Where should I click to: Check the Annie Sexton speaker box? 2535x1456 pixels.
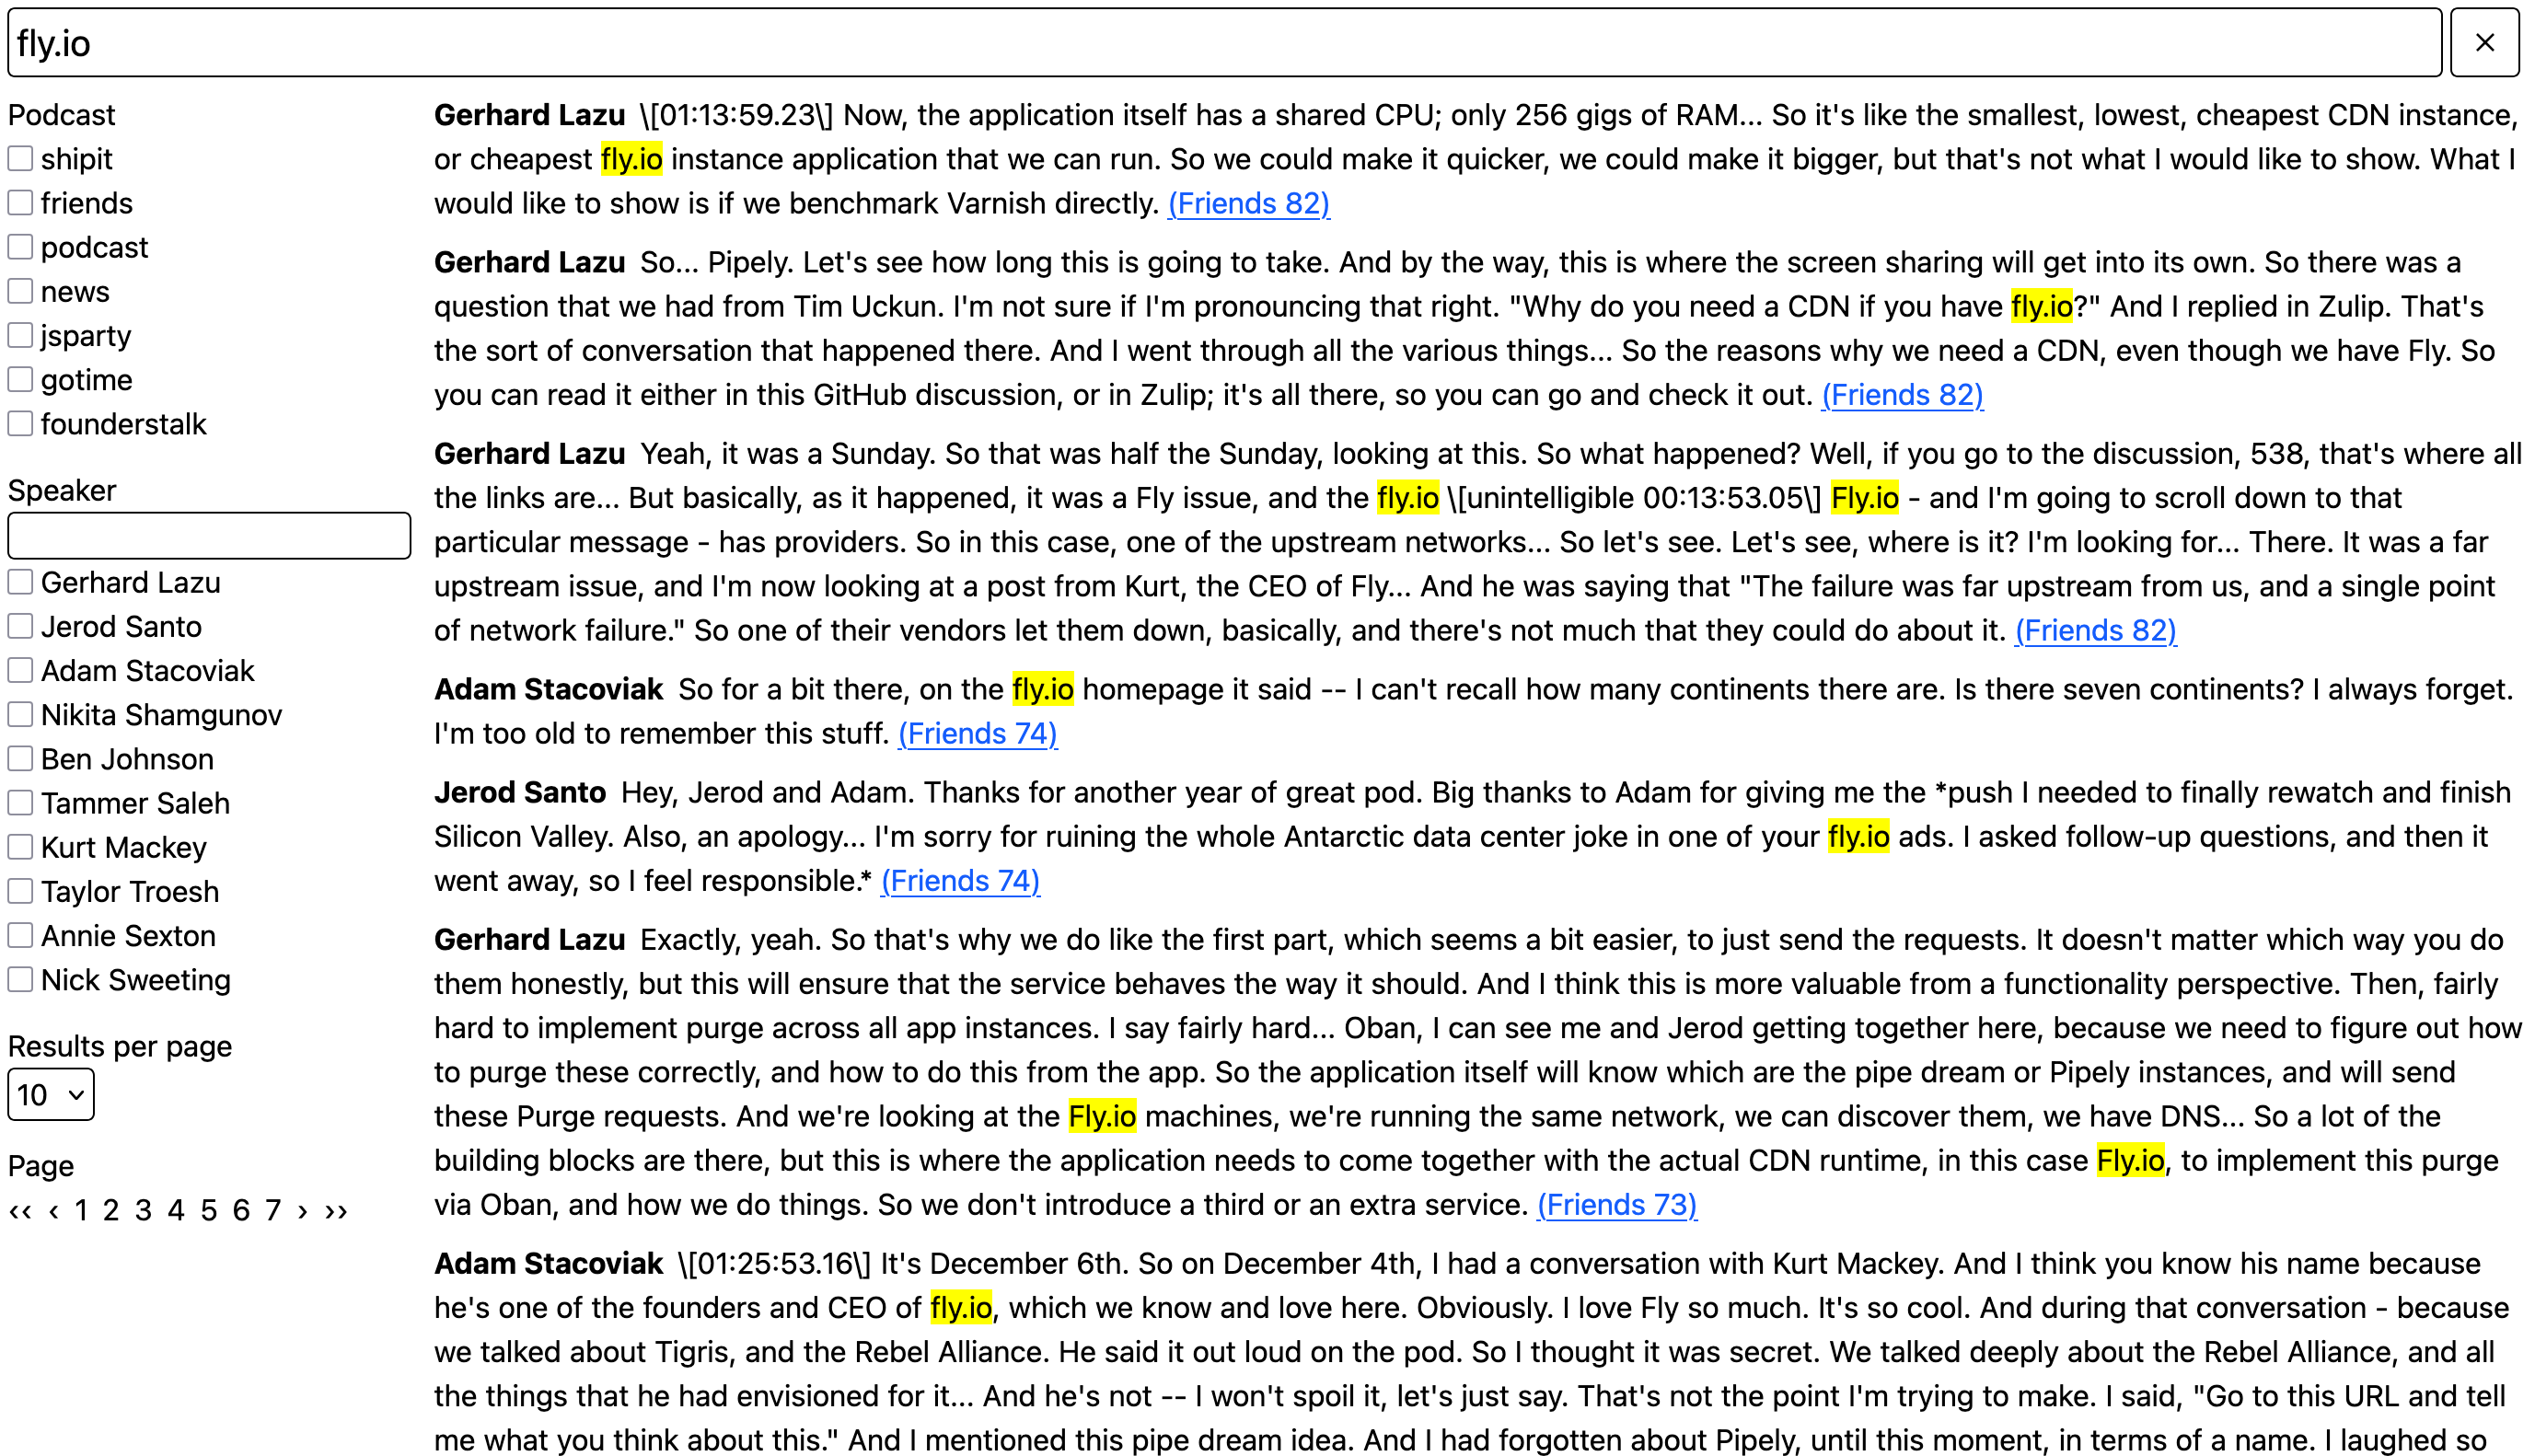(21, 936)
